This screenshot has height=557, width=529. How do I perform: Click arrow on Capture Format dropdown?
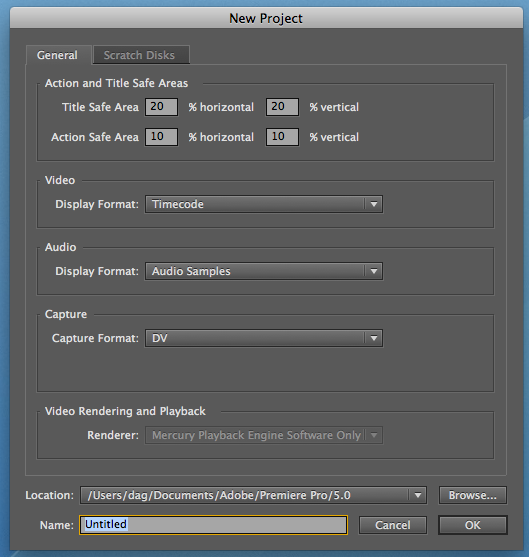point(374,338)
